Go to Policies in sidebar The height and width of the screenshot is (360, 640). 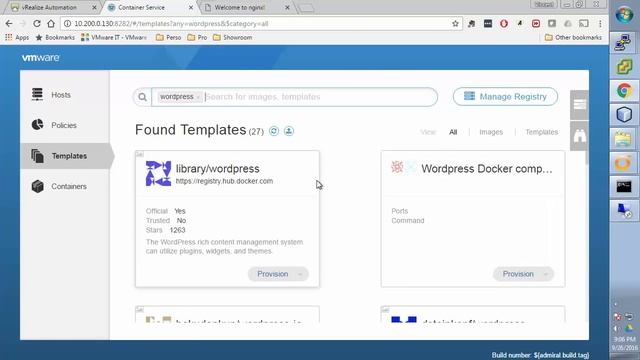tap(64, 125)
